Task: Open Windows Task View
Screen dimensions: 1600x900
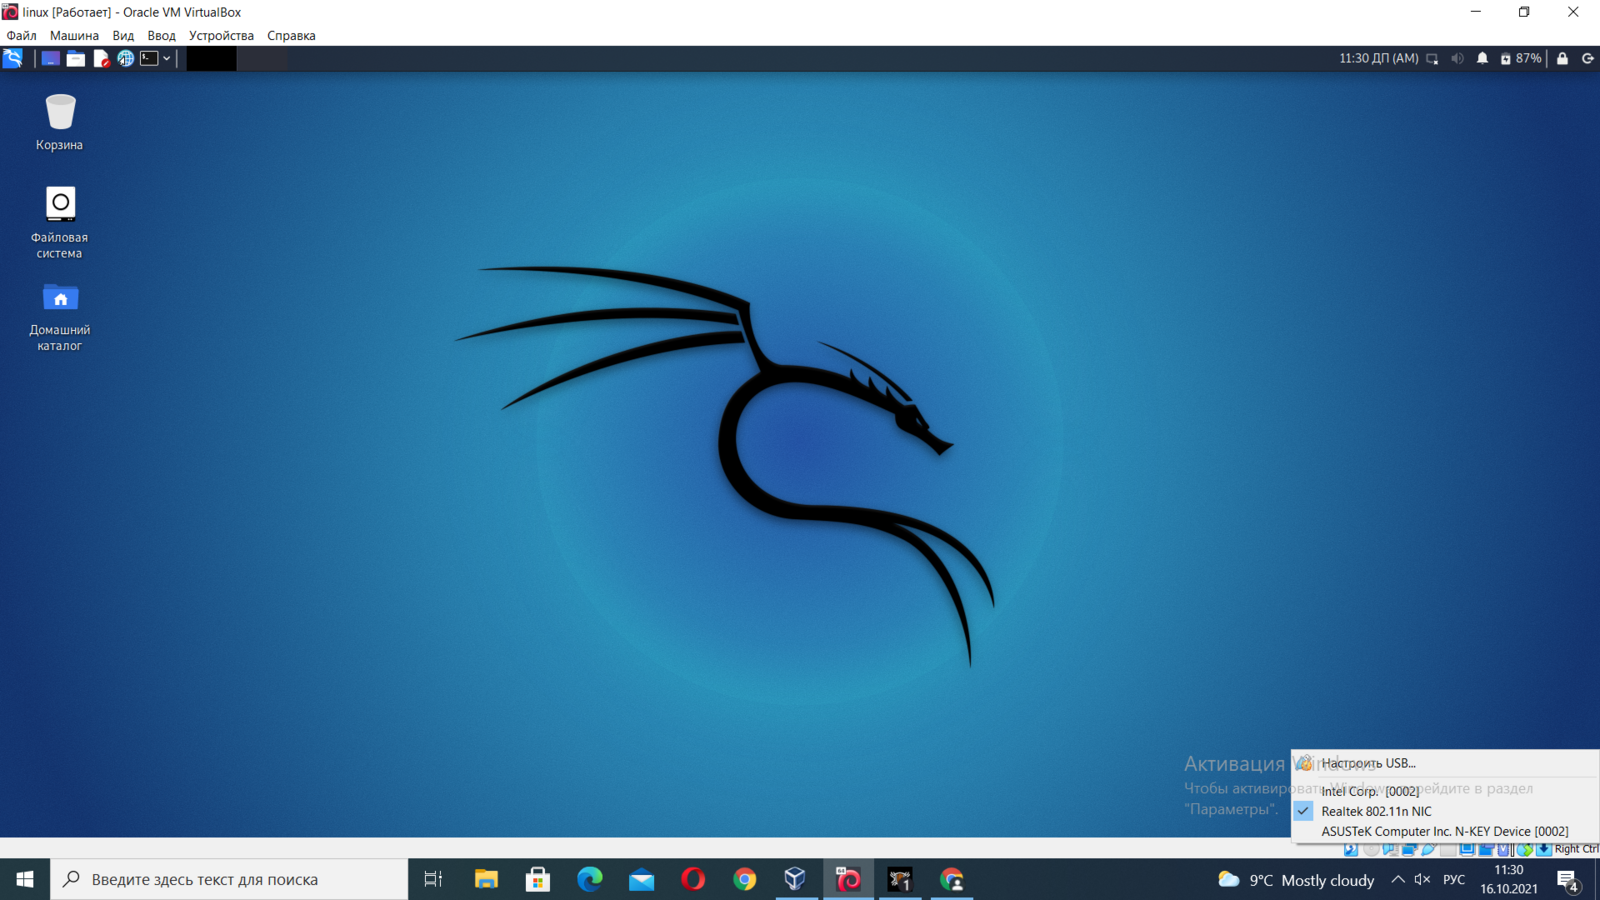Action: tap(433, 879)
